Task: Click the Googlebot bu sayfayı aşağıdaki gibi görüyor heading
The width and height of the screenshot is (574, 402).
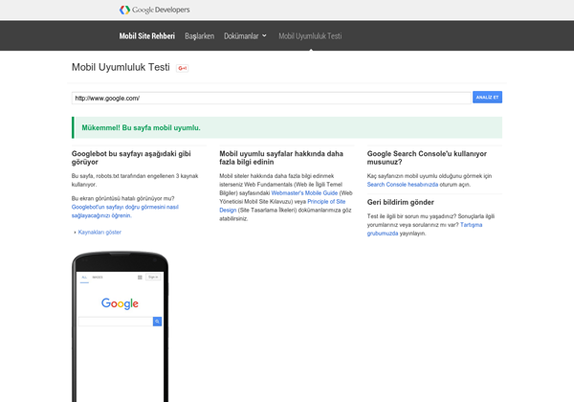Action: tap(131, 158)
